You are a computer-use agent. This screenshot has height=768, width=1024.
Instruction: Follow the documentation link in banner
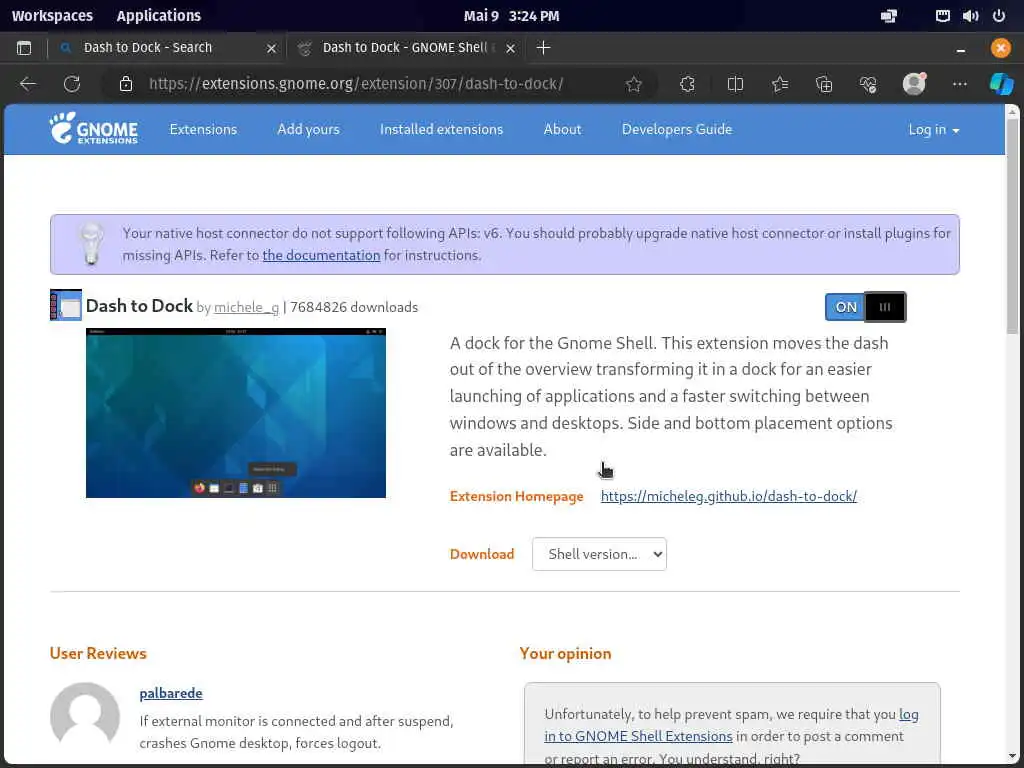coord(321,255)
